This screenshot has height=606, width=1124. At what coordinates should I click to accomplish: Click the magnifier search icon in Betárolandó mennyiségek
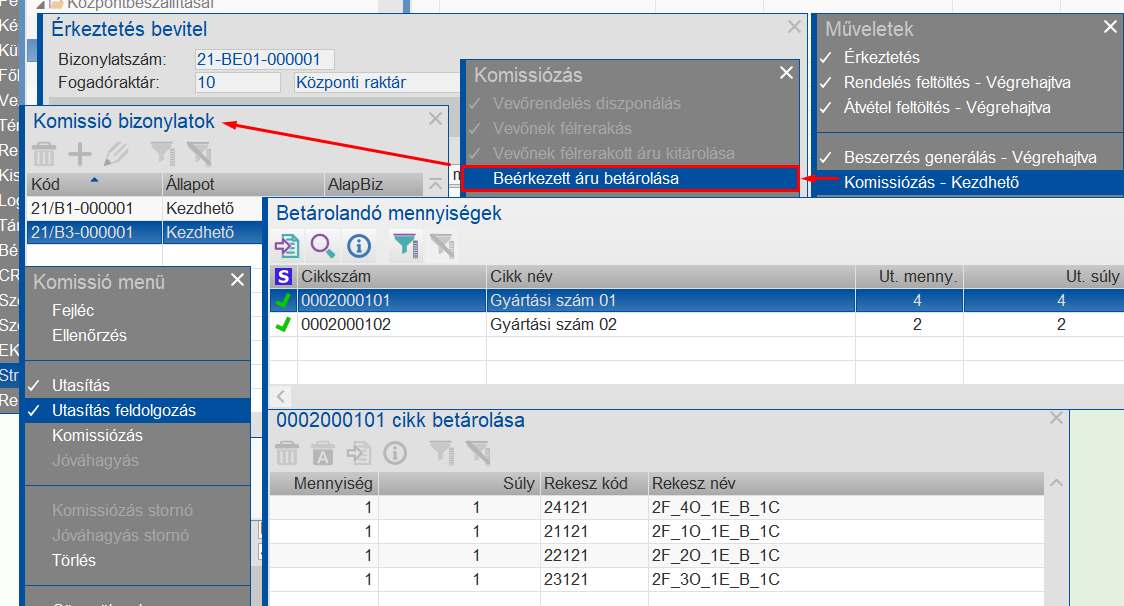pos(323,246)
